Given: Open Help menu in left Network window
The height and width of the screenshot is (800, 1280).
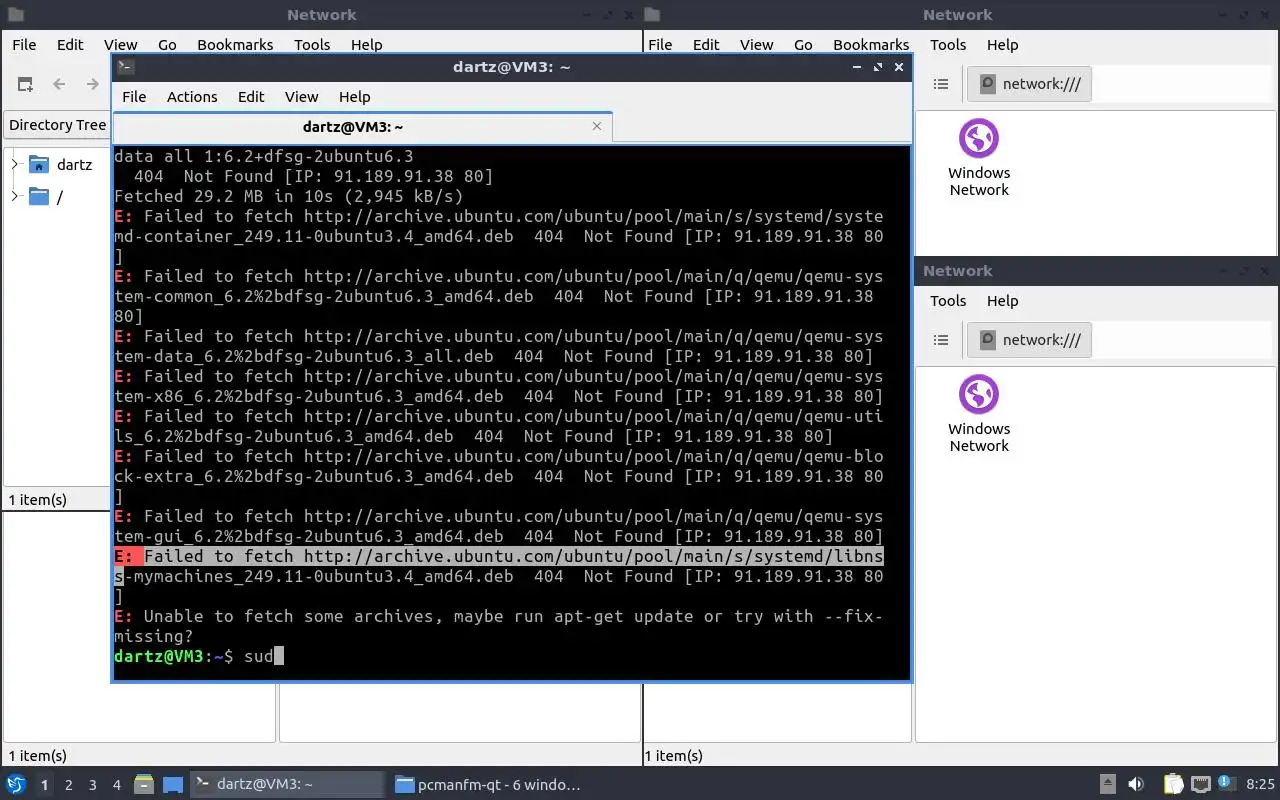Looking at the screenshot, I should 367,45.
